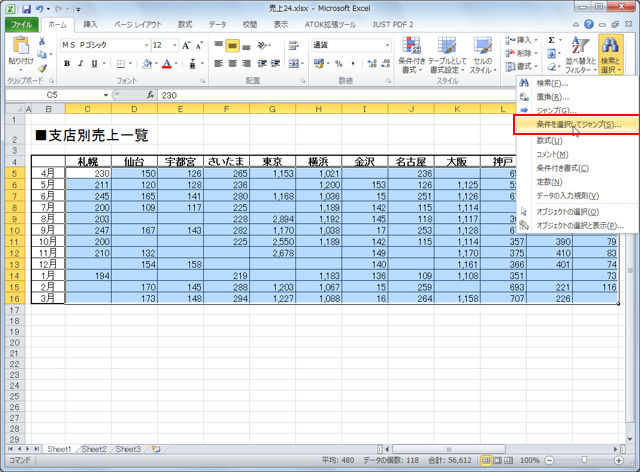
Task: Click the accounting currency format icon
Action: [x=319, y=63]
